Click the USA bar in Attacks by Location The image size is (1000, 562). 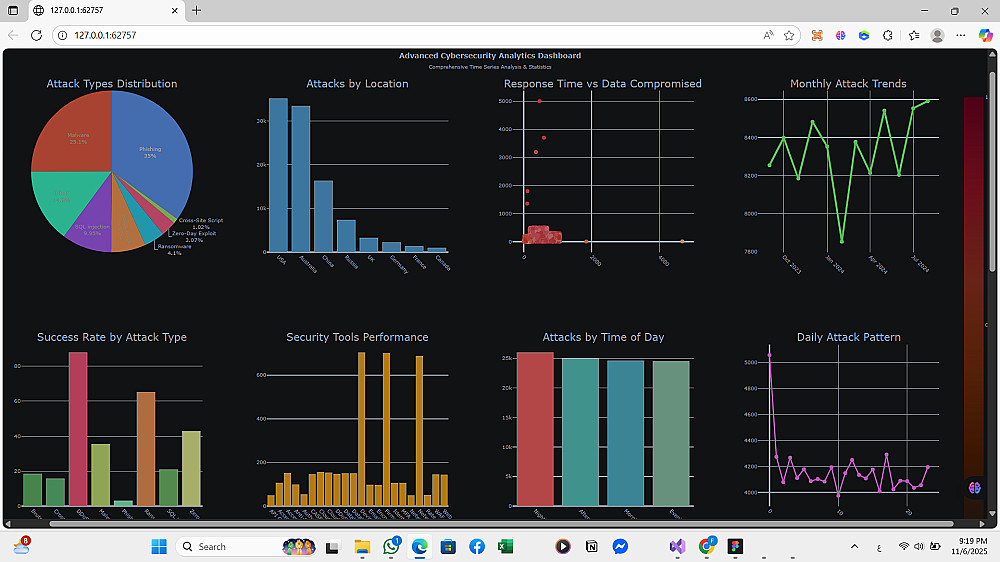[x=278, y=175]
